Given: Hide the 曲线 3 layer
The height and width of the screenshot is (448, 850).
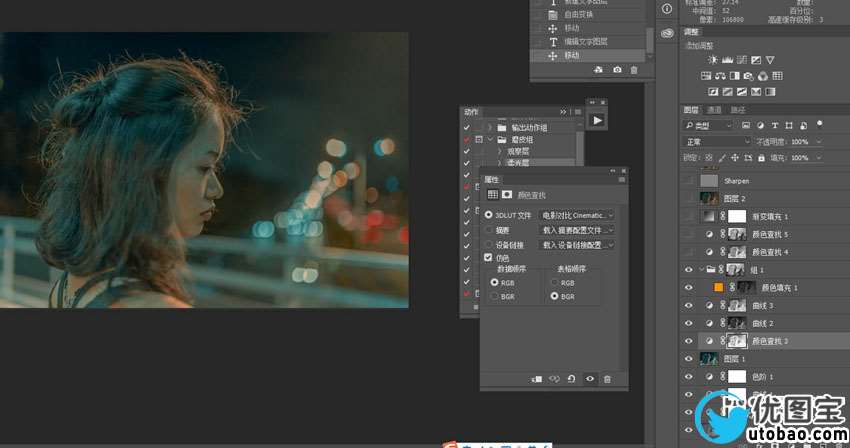Looking at the screenshot, I should [x=688, y=305].
